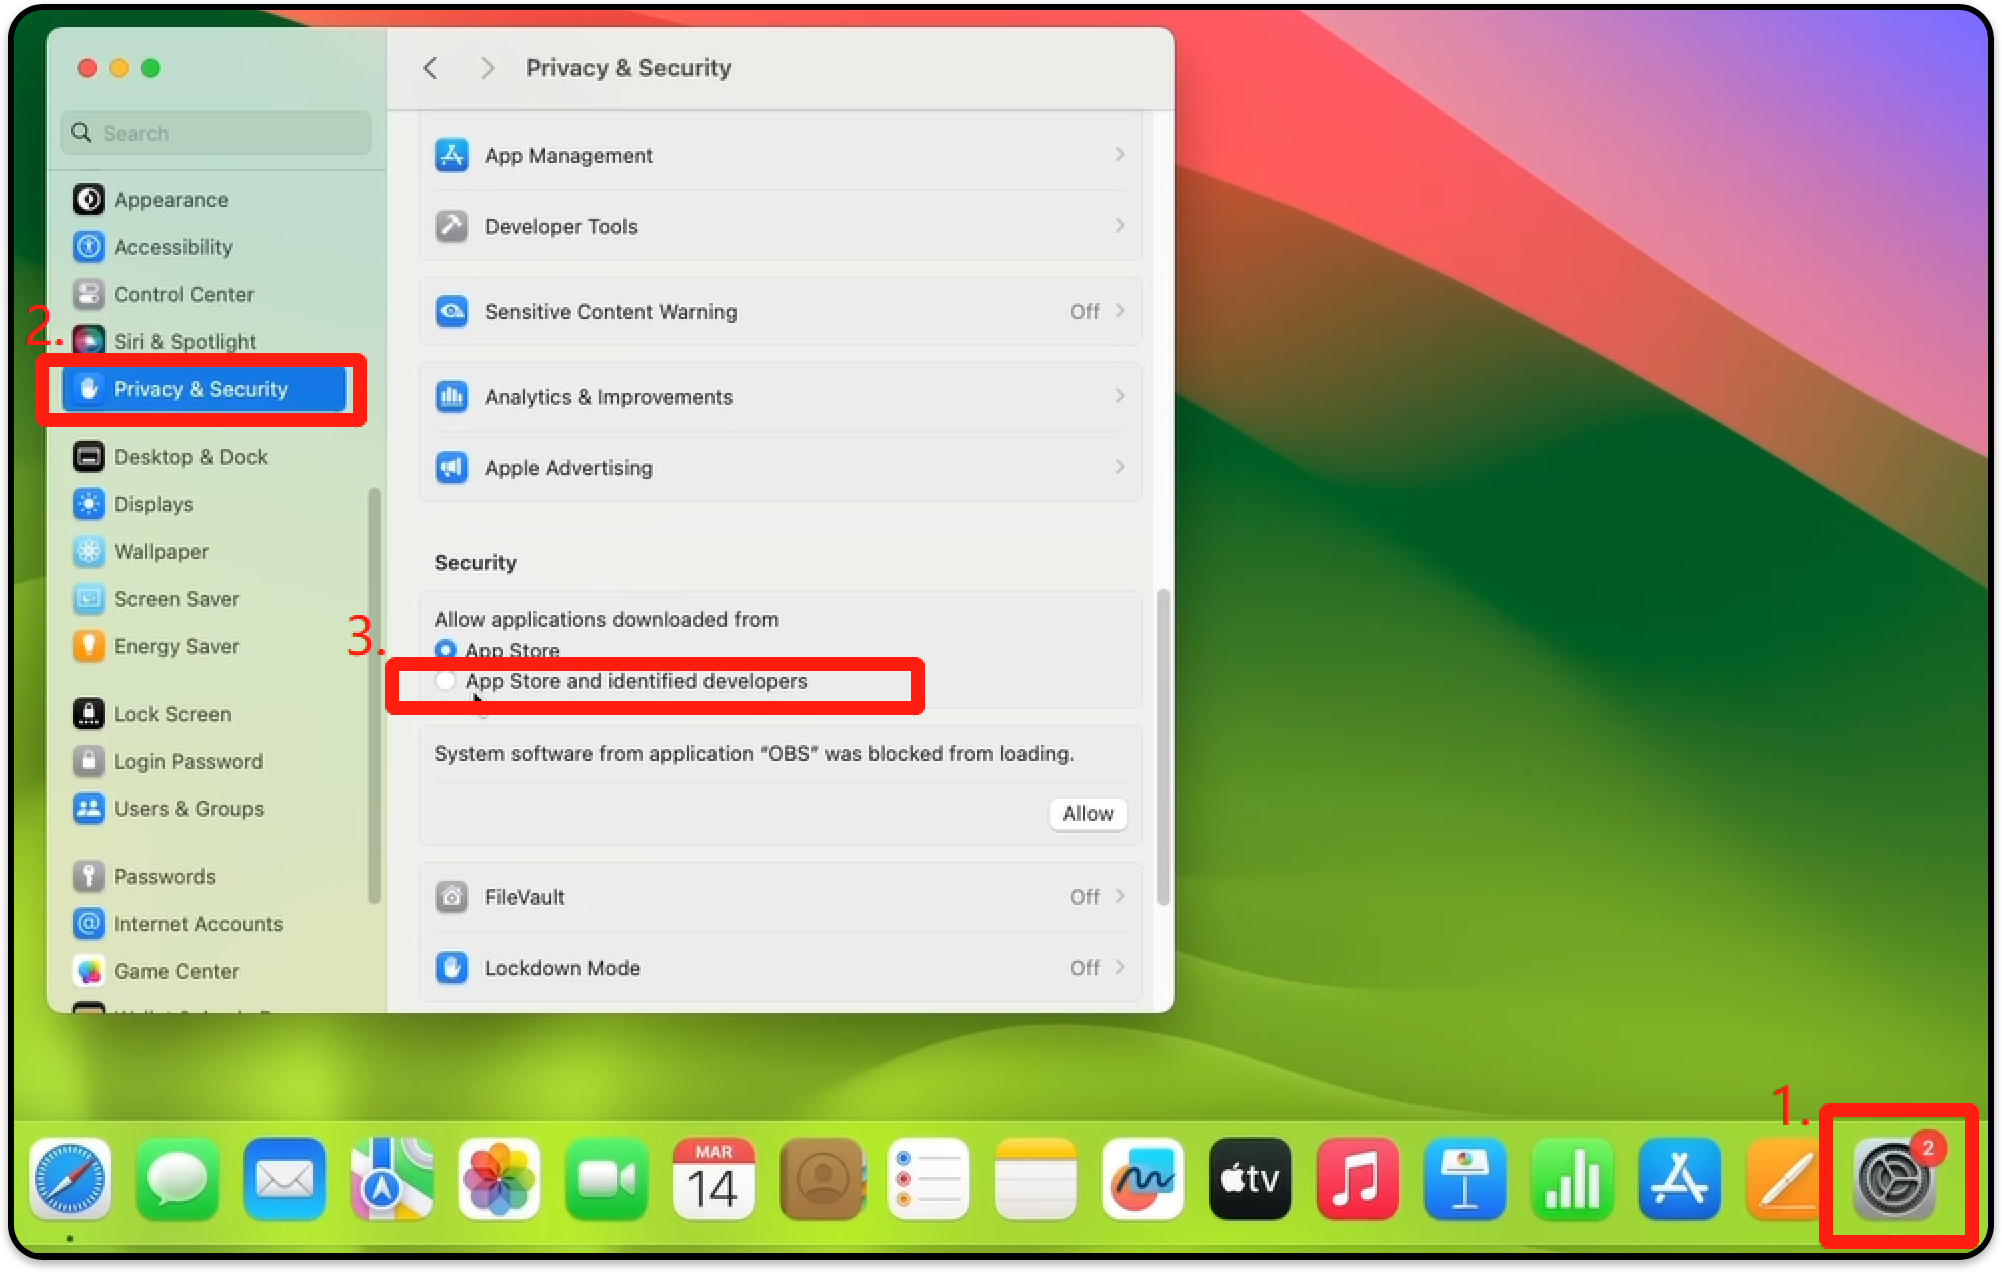Open the Apple TV app in Dock
The image size is (2002, 1272).
pos(1250,1180)
